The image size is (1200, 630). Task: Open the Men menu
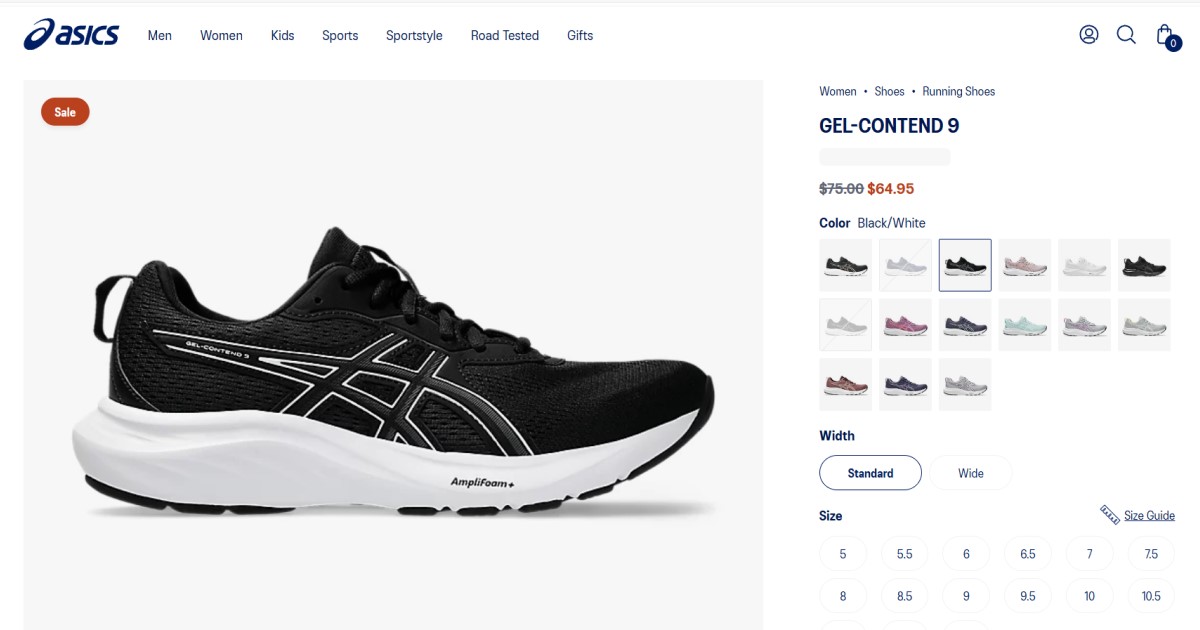coord(160,35)
